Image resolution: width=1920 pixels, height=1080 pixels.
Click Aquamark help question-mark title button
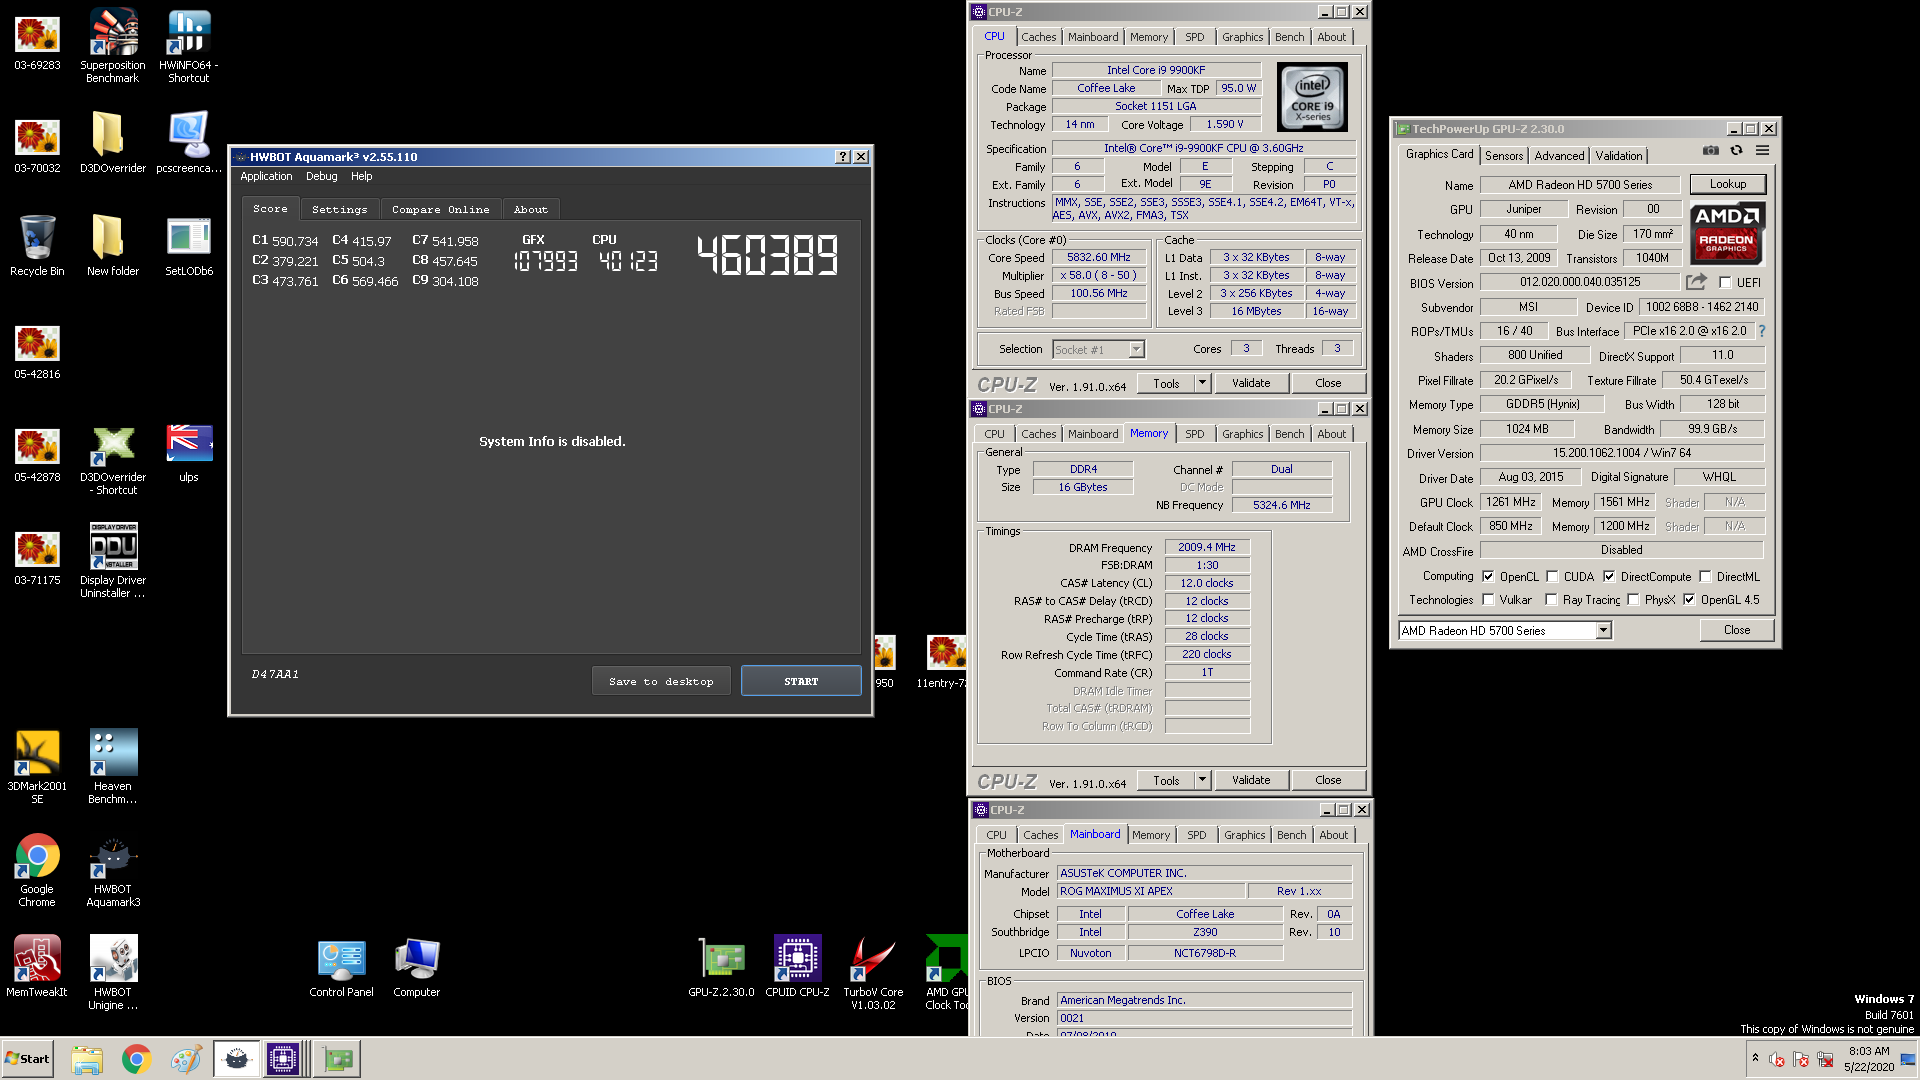[x=842, y=157]
